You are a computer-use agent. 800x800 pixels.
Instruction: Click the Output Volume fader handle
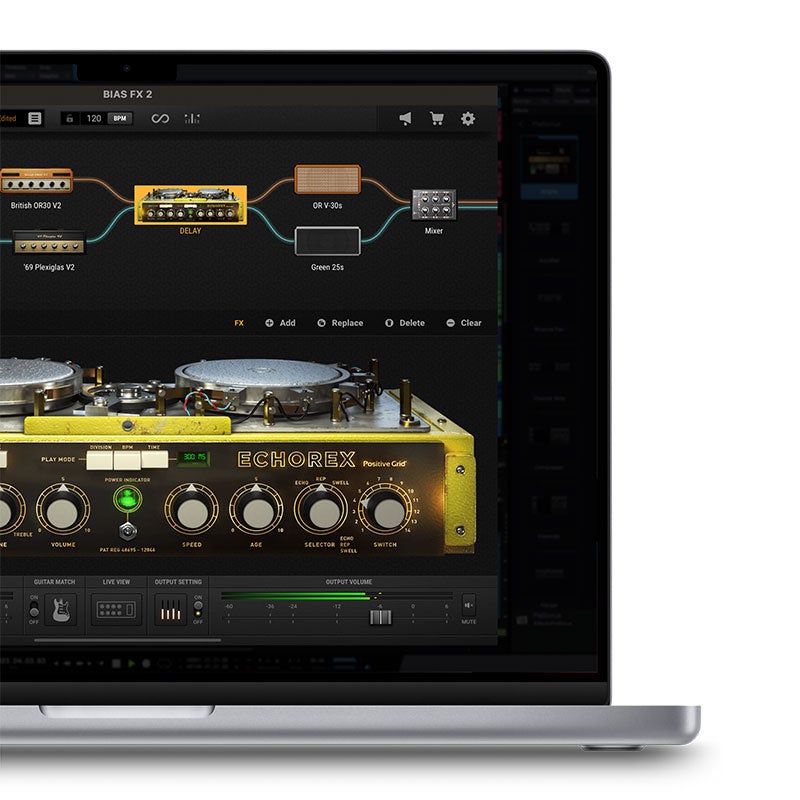click(x=381, y=617)
